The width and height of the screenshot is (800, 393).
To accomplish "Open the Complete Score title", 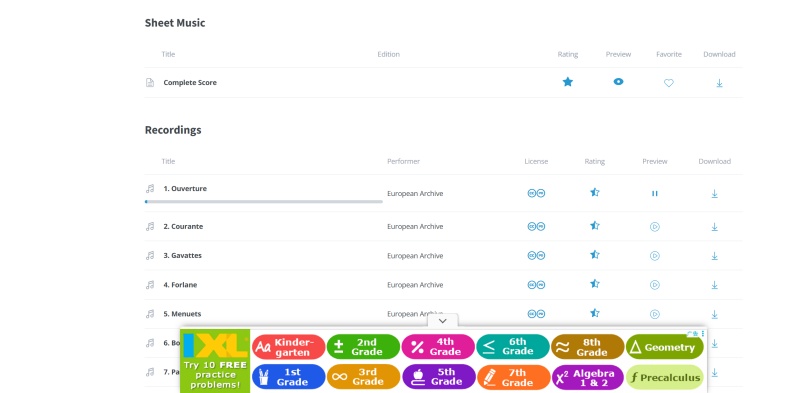I will (x=190, y=82).
